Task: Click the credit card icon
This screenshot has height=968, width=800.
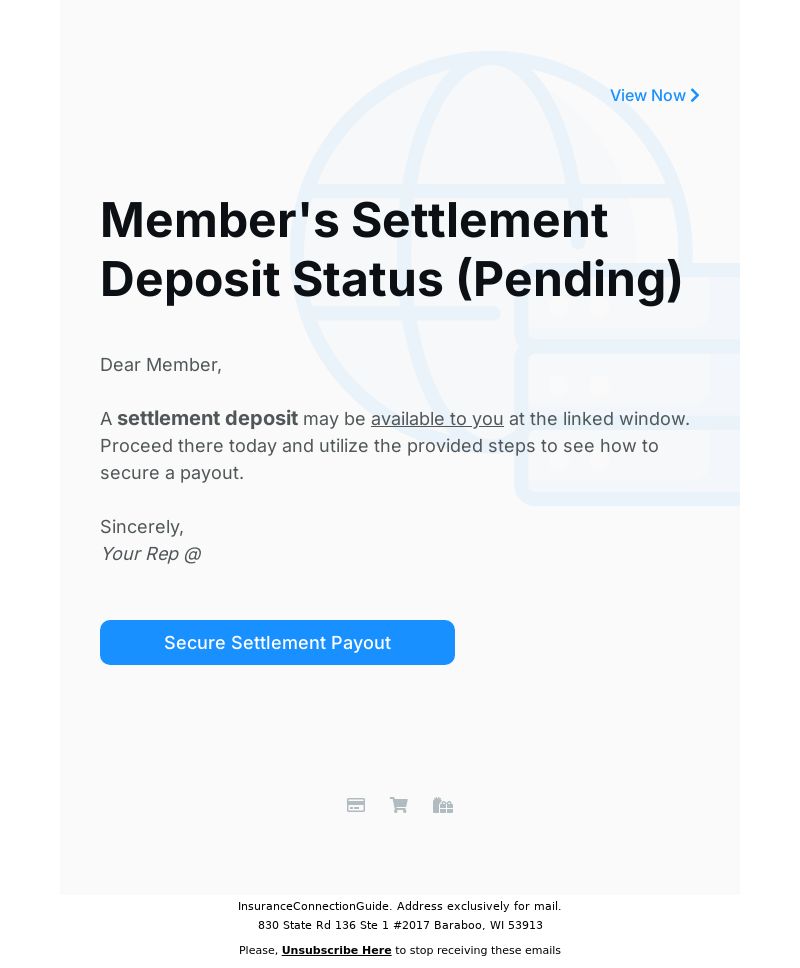Action: (x=356, y=805)
